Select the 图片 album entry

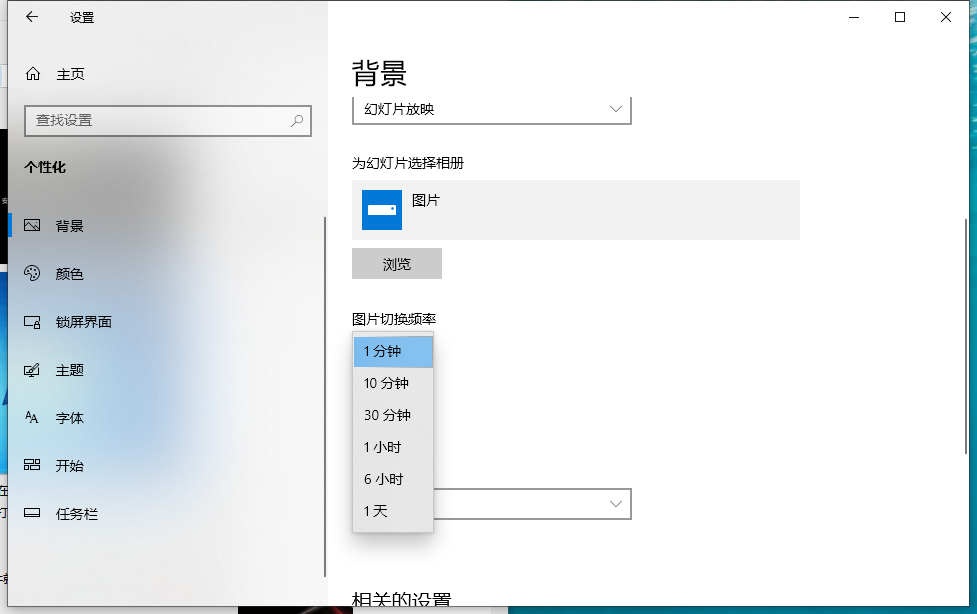click(x=576, y=210)
